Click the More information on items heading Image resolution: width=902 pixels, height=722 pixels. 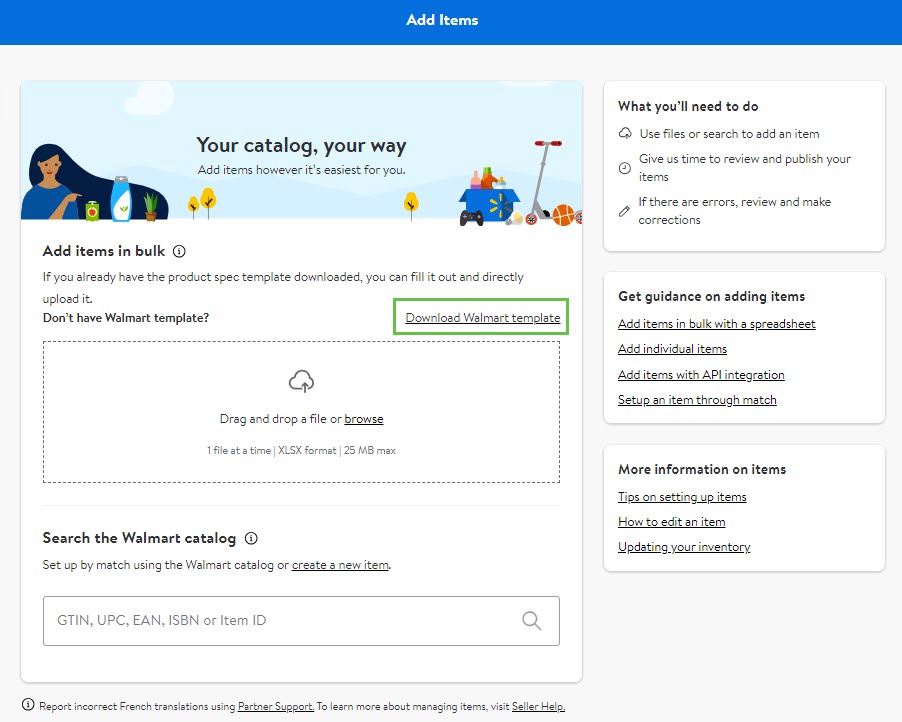(x=702, y=469)
